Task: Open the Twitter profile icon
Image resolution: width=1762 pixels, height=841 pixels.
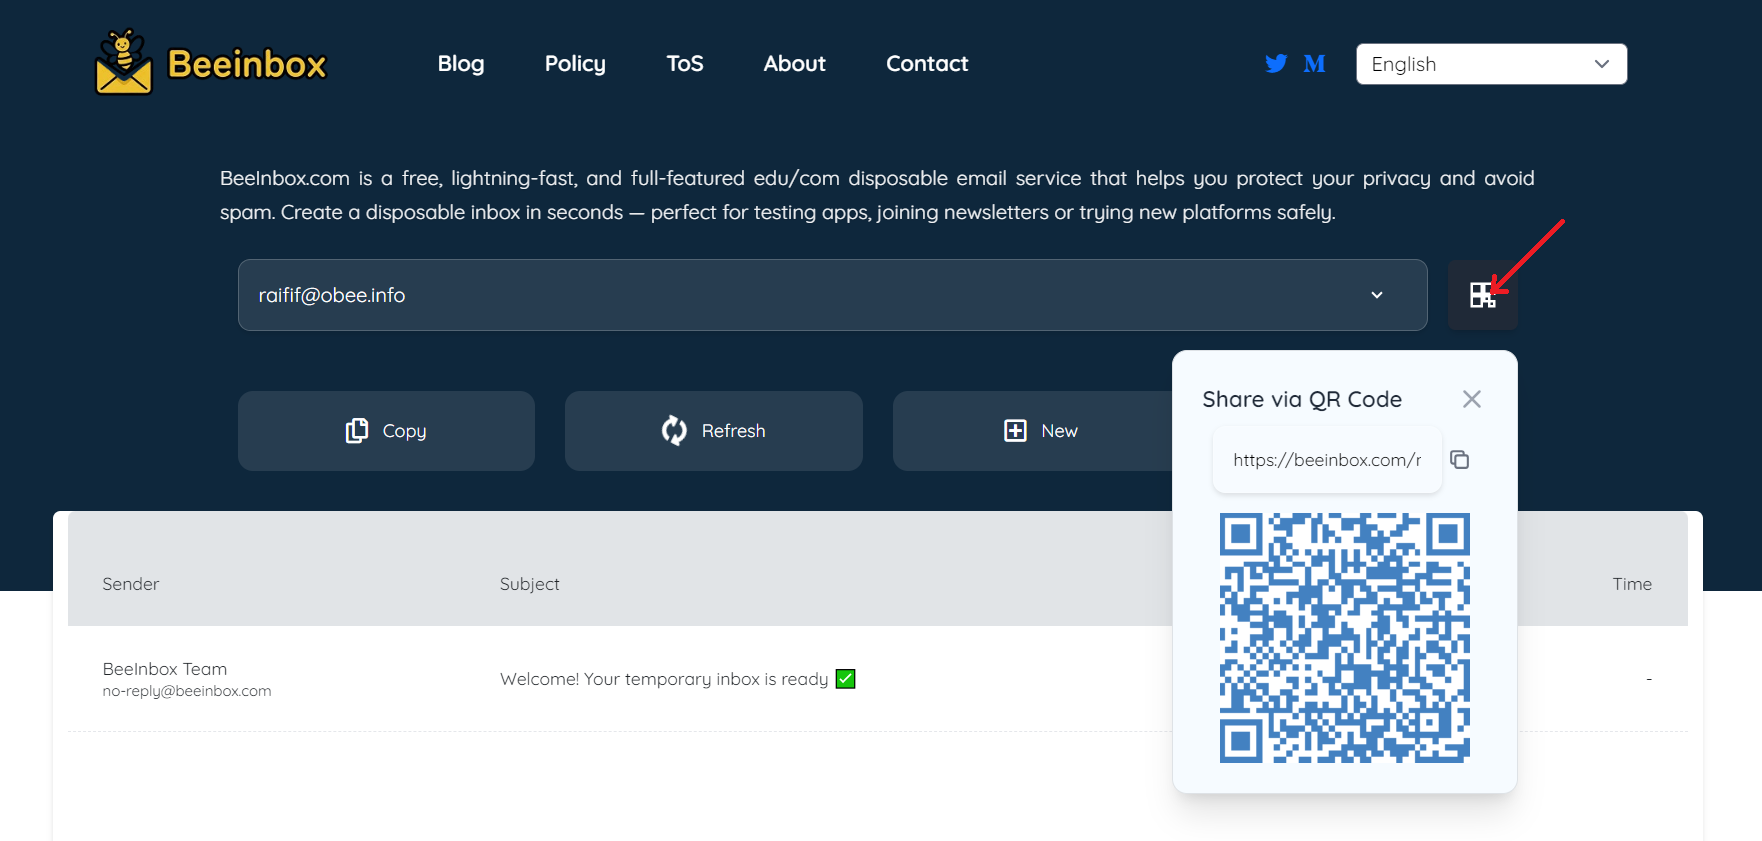Action: click(1276, 64)
